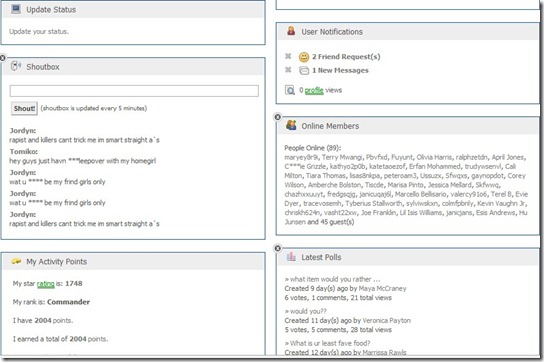The height and width of the screenshot is (362, 544).
Task: Close the Shoutbox panel with its X
Action: tap(2, 58)
